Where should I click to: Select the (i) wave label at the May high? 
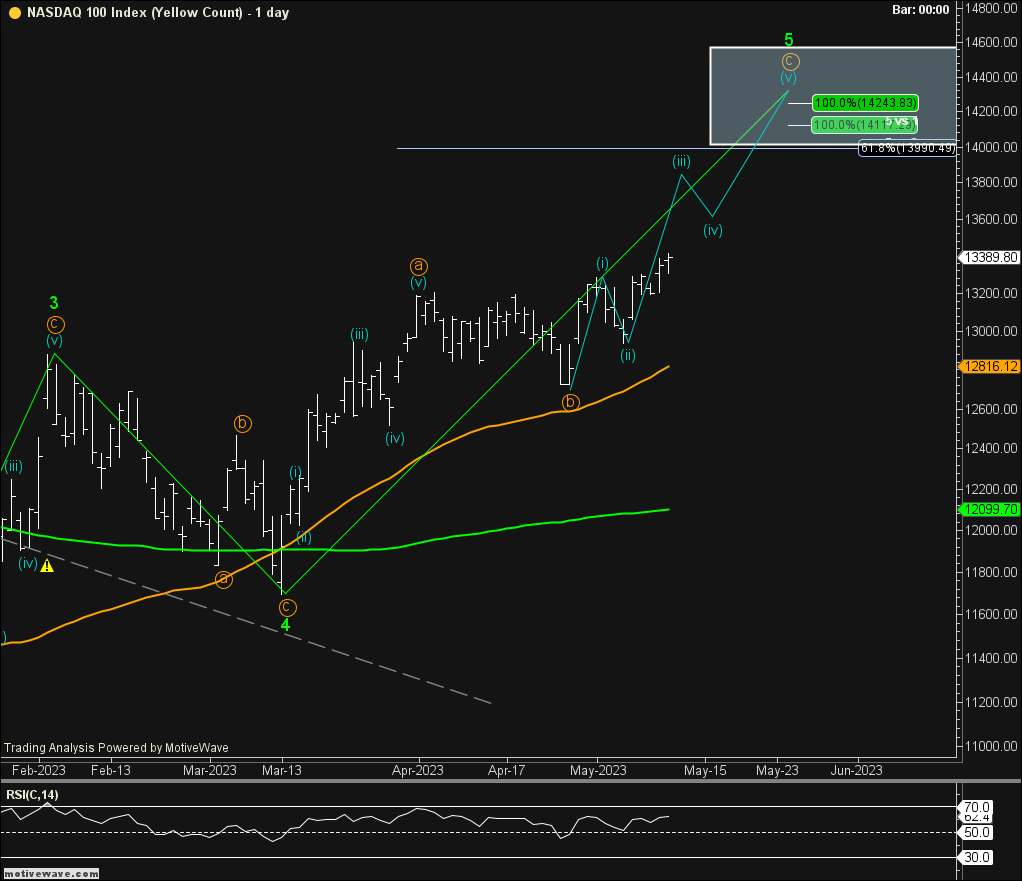(602, 263)
